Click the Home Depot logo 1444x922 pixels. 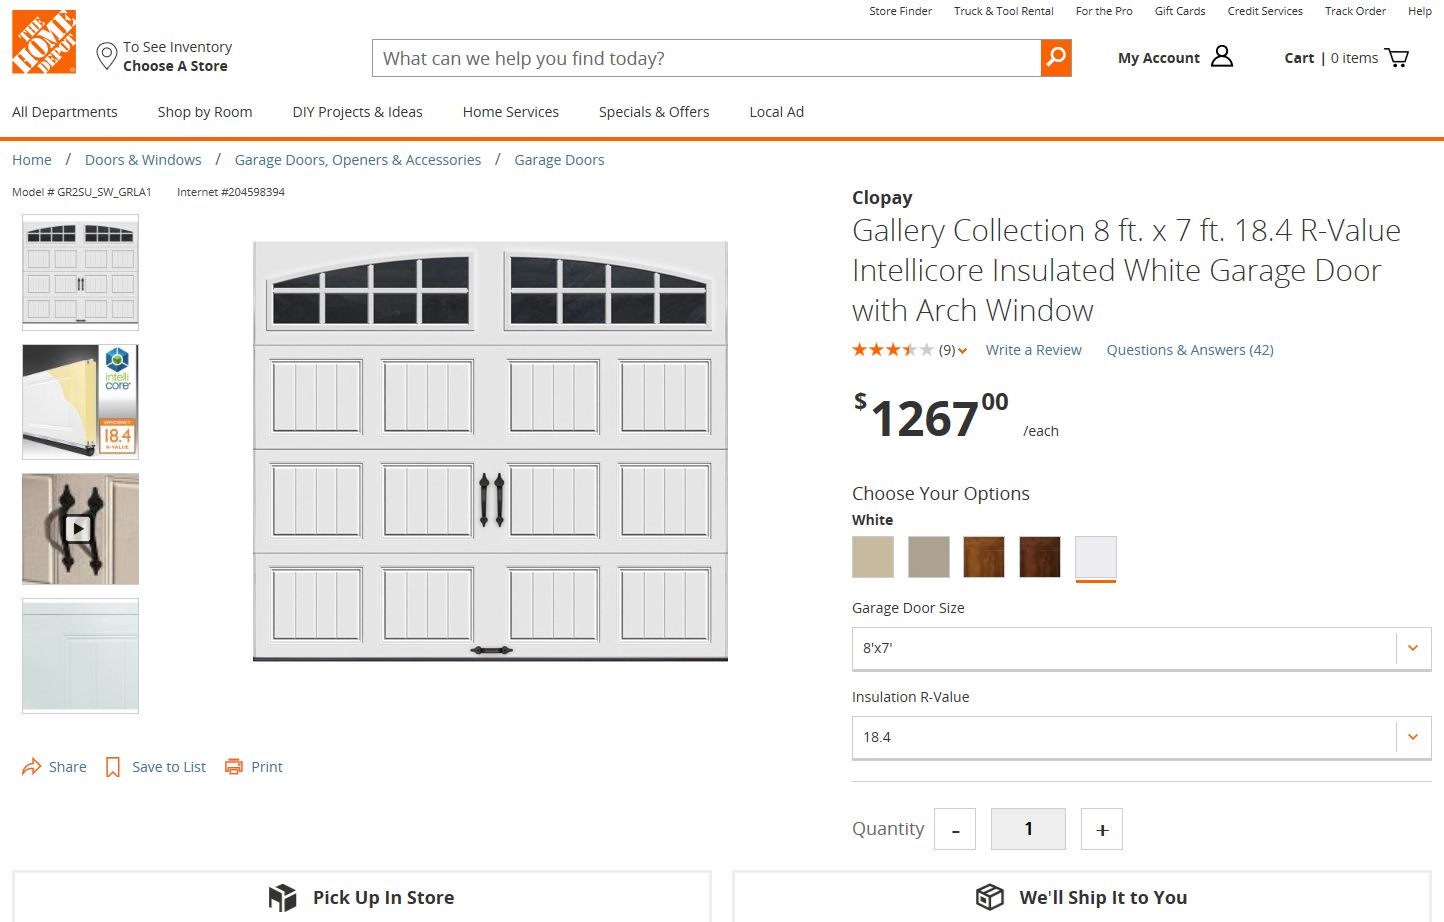coord(44,42)
